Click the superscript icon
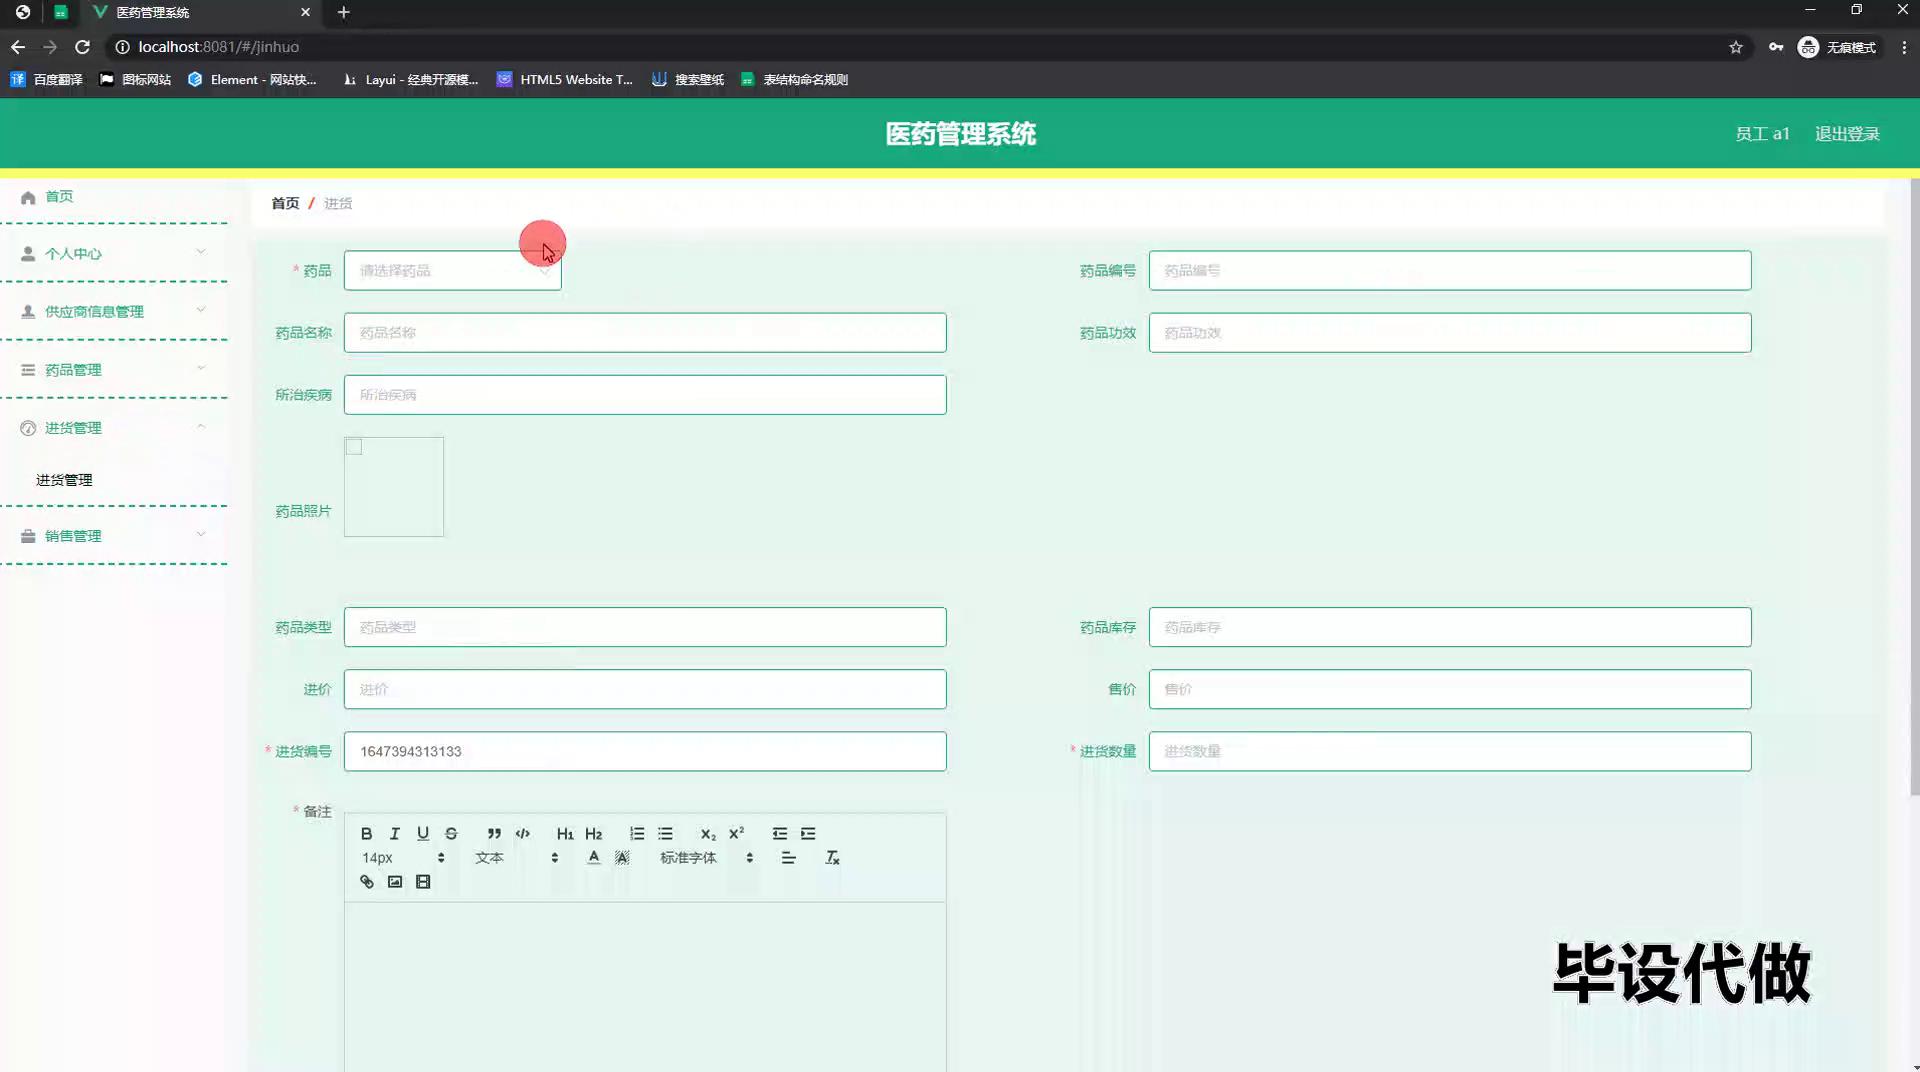This screenshot has width=1920, height=1072. pos(737,833)
